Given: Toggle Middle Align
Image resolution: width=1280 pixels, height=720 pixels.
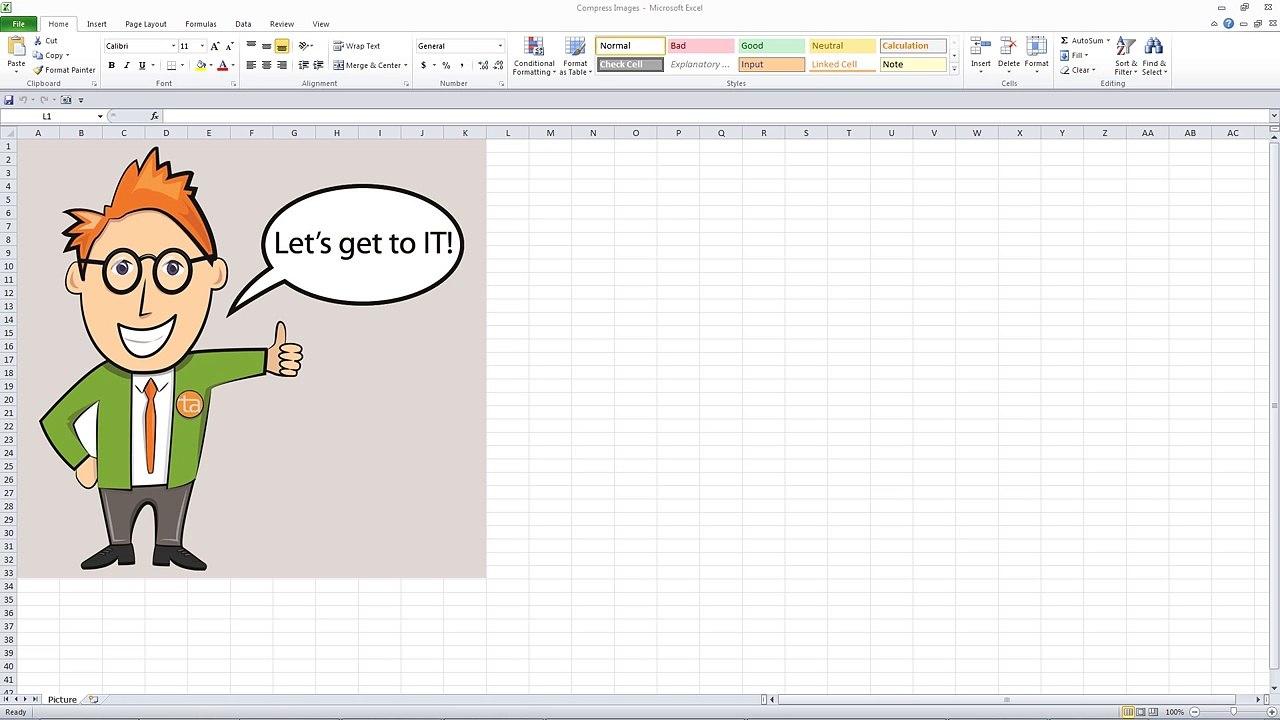Looking at the screenshot, I should click(x=266, y=46).
